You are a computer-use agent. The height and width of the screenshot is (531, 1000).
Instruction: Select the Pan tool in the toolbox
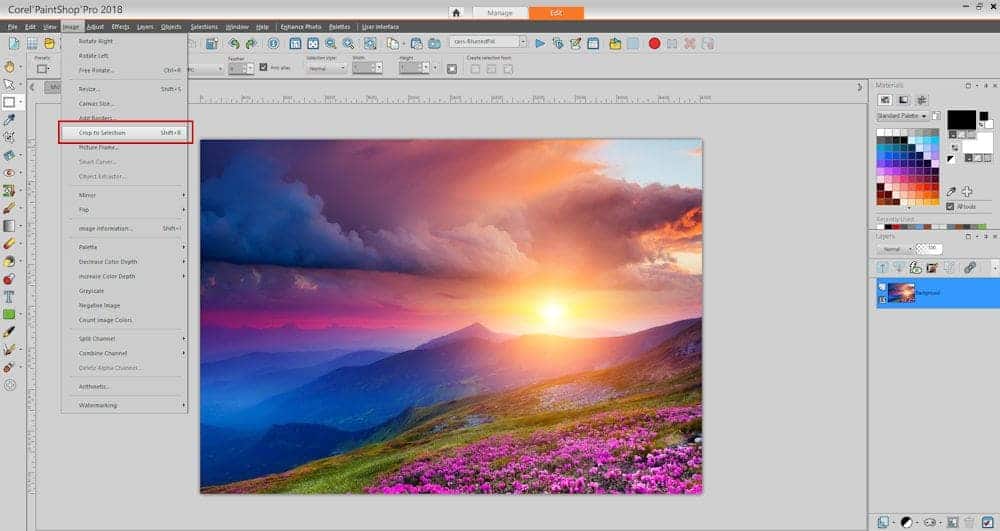click(x=9, y=66)
